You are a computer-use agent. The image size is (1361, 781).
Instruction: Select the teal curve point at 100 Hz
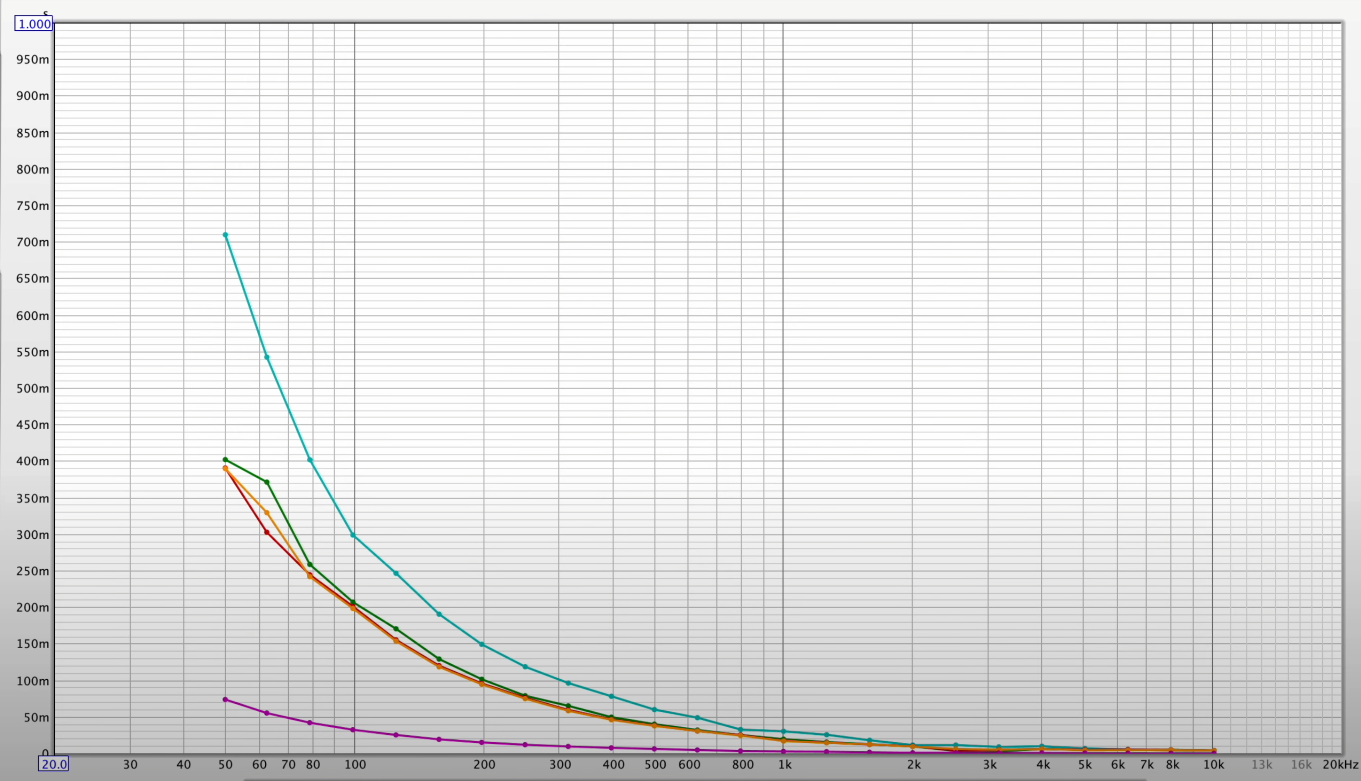click(353, 535)
